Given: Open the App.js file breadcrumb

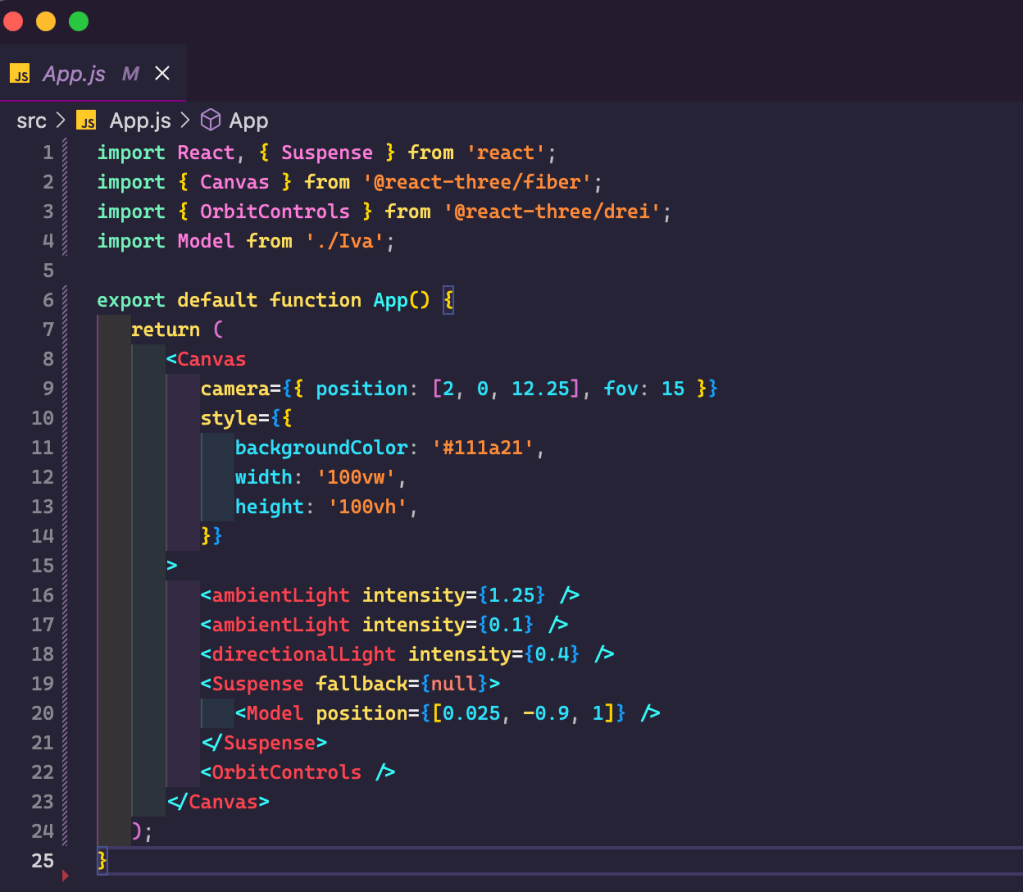Looking at the screenshot, I should (x=140, y=121).
